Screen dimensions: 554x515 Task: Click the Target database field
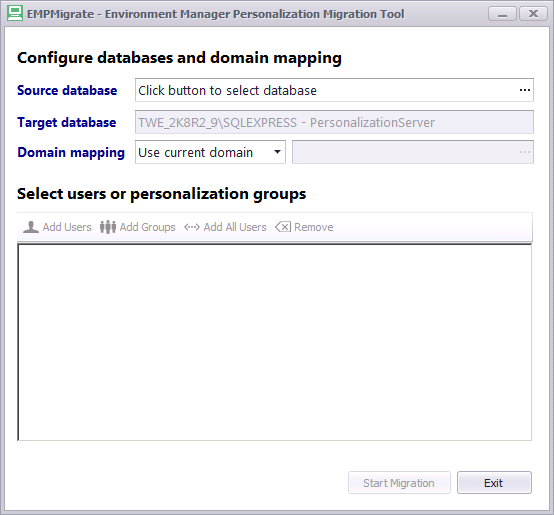[x=334, y=122]
